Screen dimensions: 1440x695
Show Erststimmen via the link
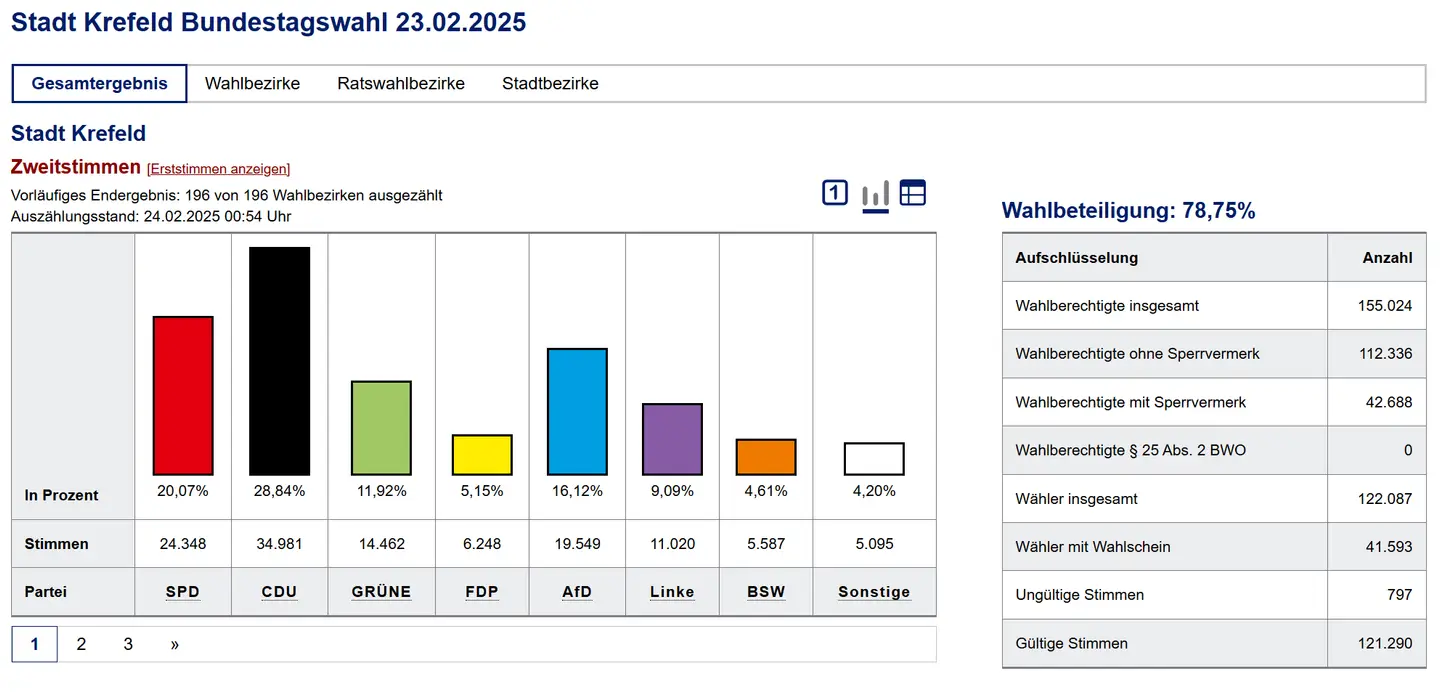219,168
